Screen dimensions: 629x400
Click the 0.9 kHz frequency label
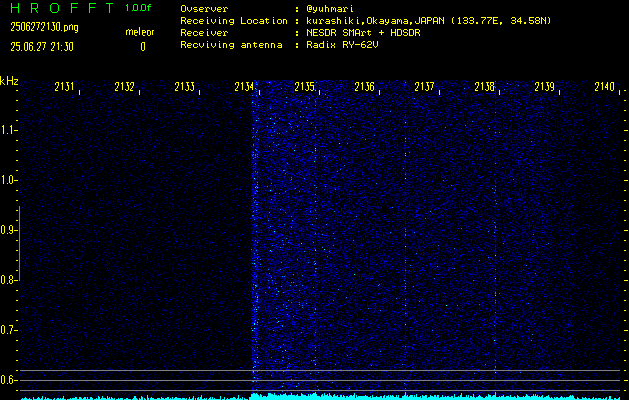pyautogui.click(x=7, y=230)
